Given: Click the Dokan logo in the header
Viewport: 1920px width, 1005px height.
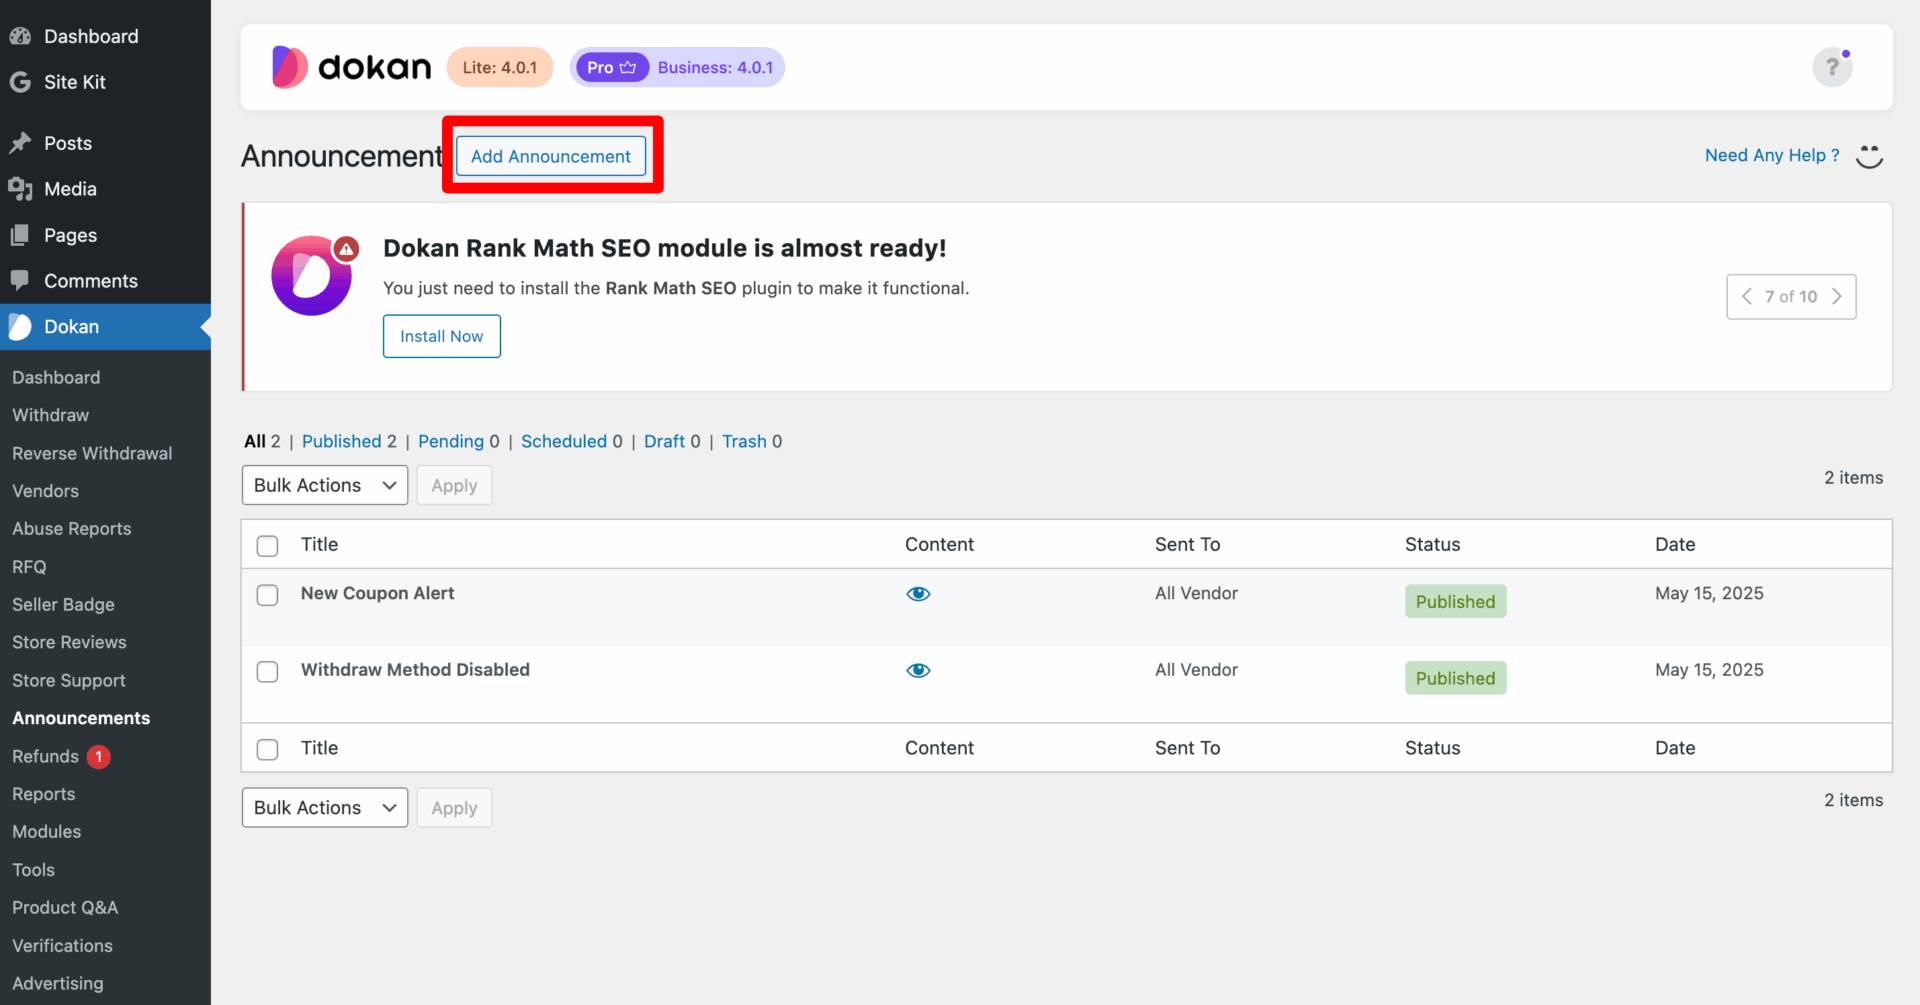Looking at the screenshot, I should pyautogui.click(x=351, y=67).
